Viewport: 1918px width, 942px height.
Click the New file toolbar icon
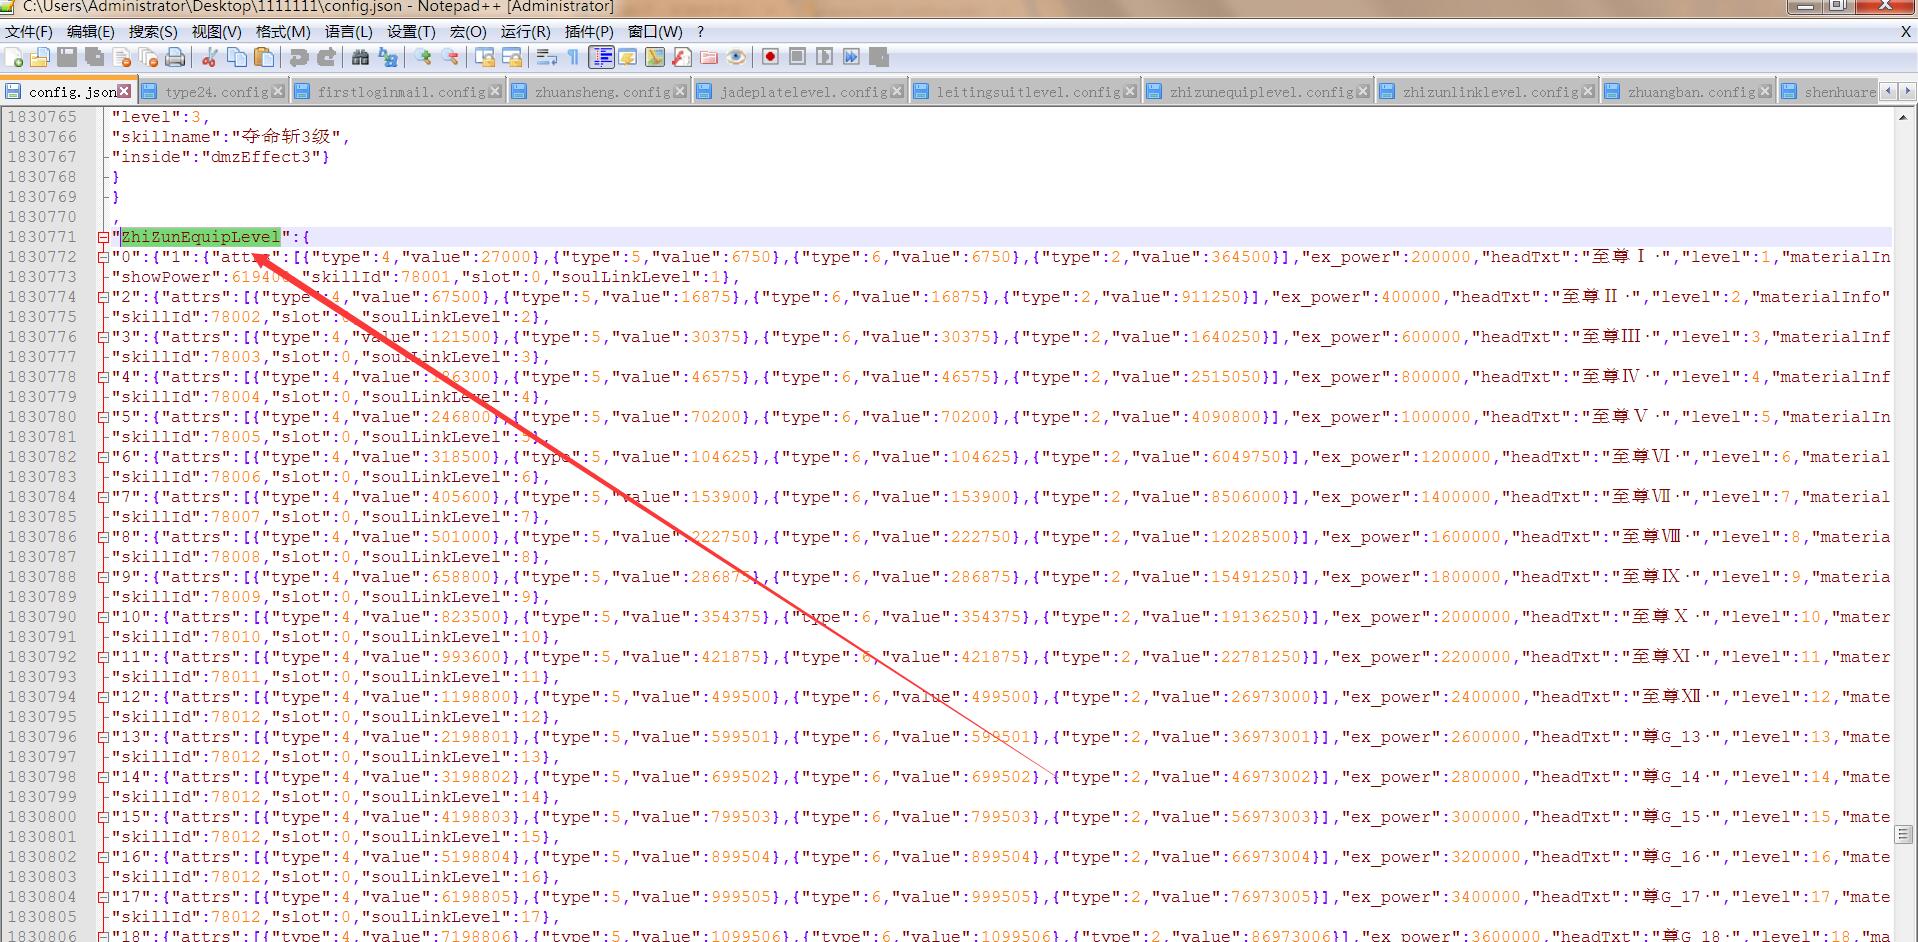(14, 57)
